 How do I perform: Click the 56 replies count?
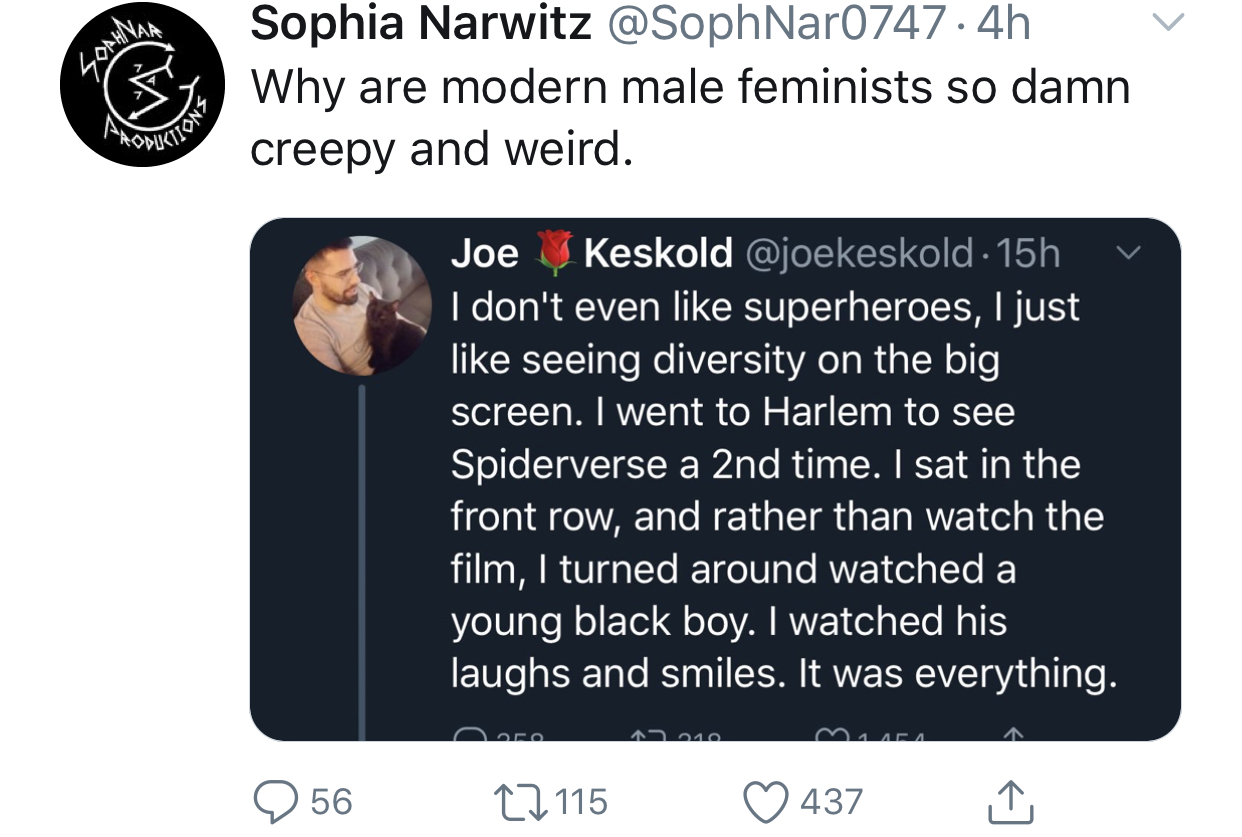(x=332, y=801)
